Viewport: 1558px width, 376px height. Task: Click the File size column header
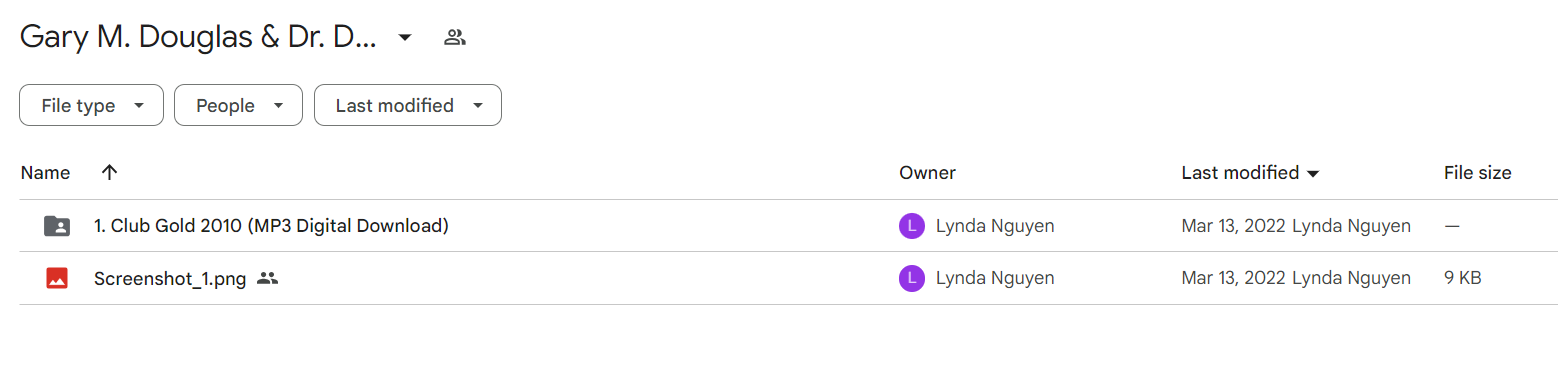[1477, 172]
